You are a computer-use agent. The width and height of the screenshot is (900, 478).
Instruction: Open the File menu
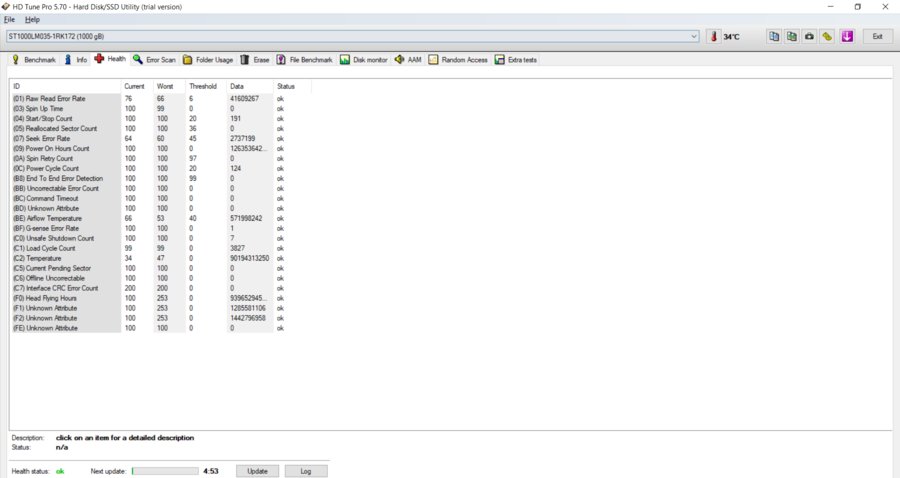9,20
